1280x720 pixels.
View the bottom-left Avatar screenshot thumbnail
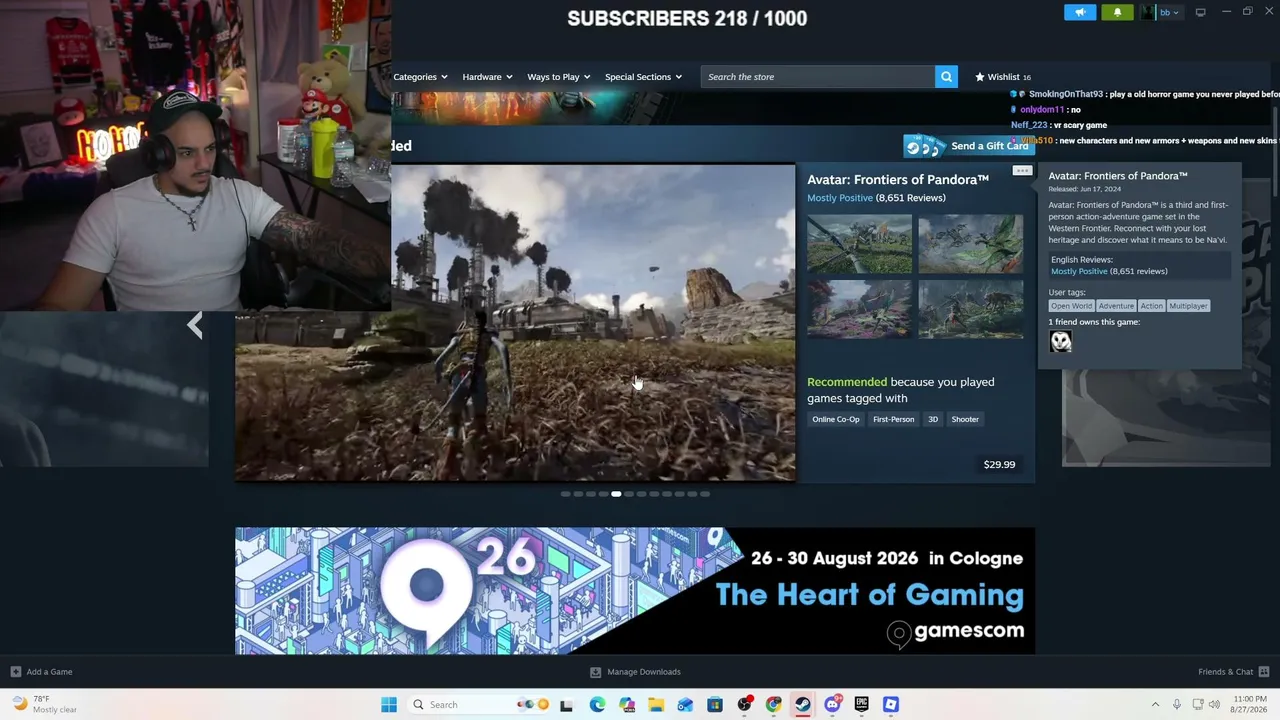point(860,309)
